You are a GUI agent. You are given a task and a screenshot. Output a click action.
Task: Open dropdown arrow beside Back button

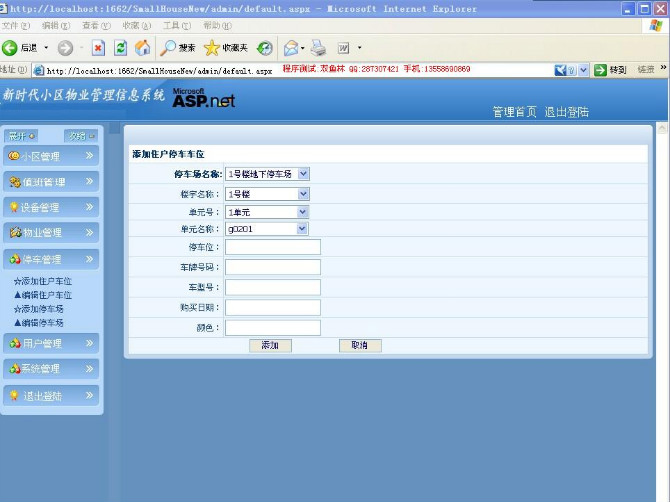(x=46, y=48)
